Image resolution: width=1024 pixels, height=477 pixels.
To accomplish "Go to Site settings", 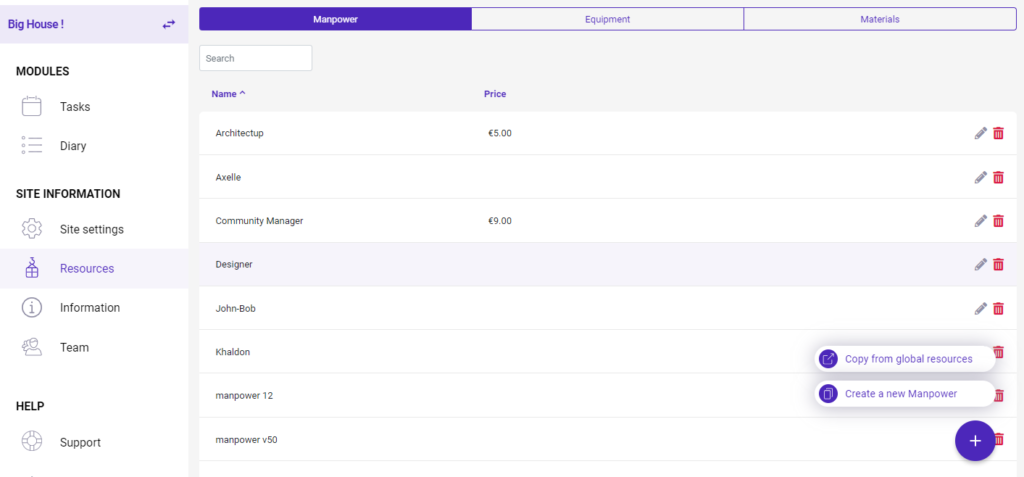I will [91, 229].
